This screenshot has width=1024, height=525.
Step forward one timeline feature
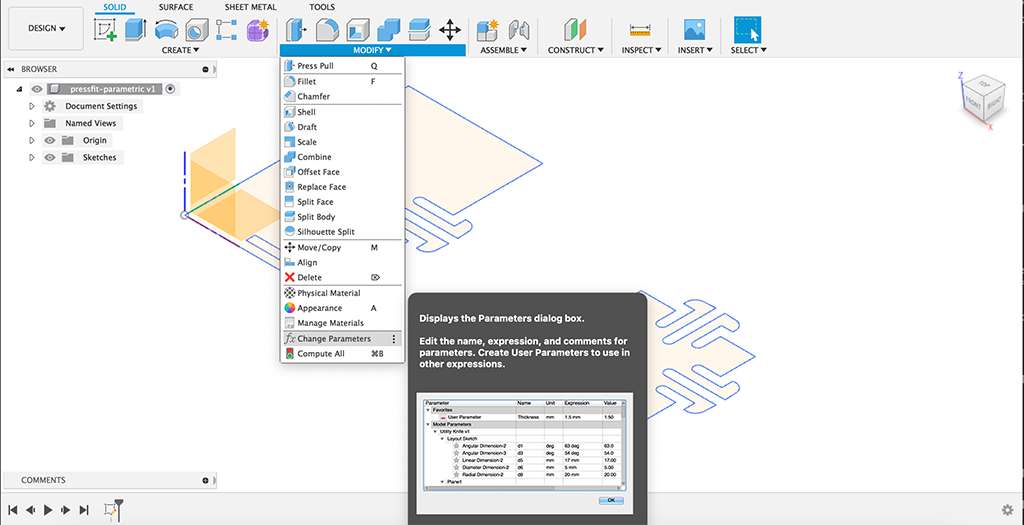point(65,510)
